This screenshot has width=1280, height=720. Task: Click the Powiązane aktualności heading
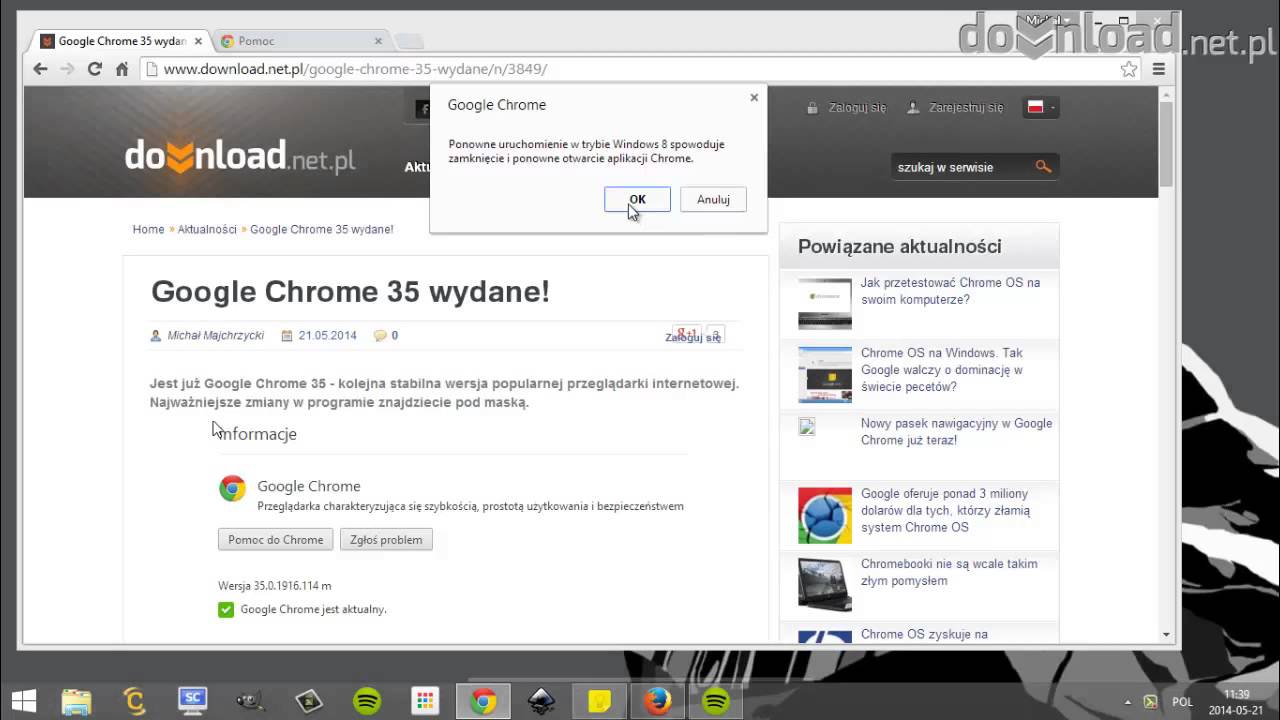(900, 246)
